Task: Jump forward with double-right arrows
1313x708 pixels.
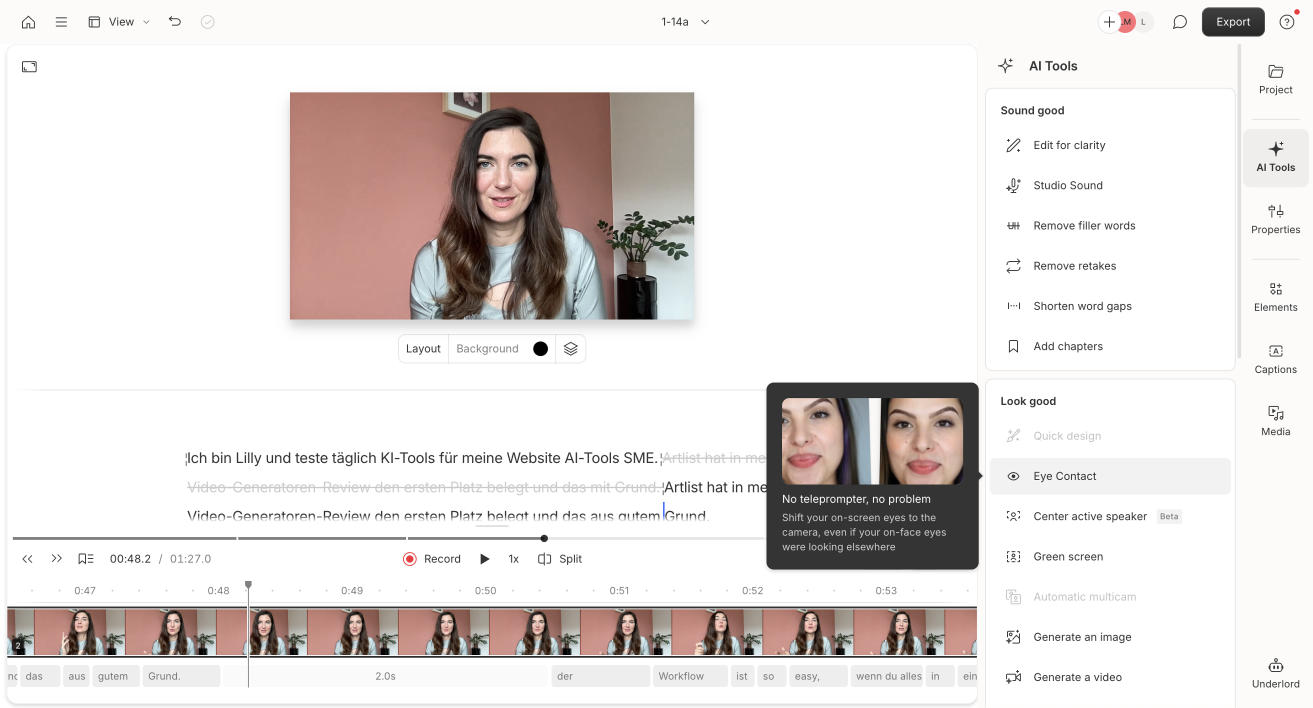Action: tap(57, 559)
